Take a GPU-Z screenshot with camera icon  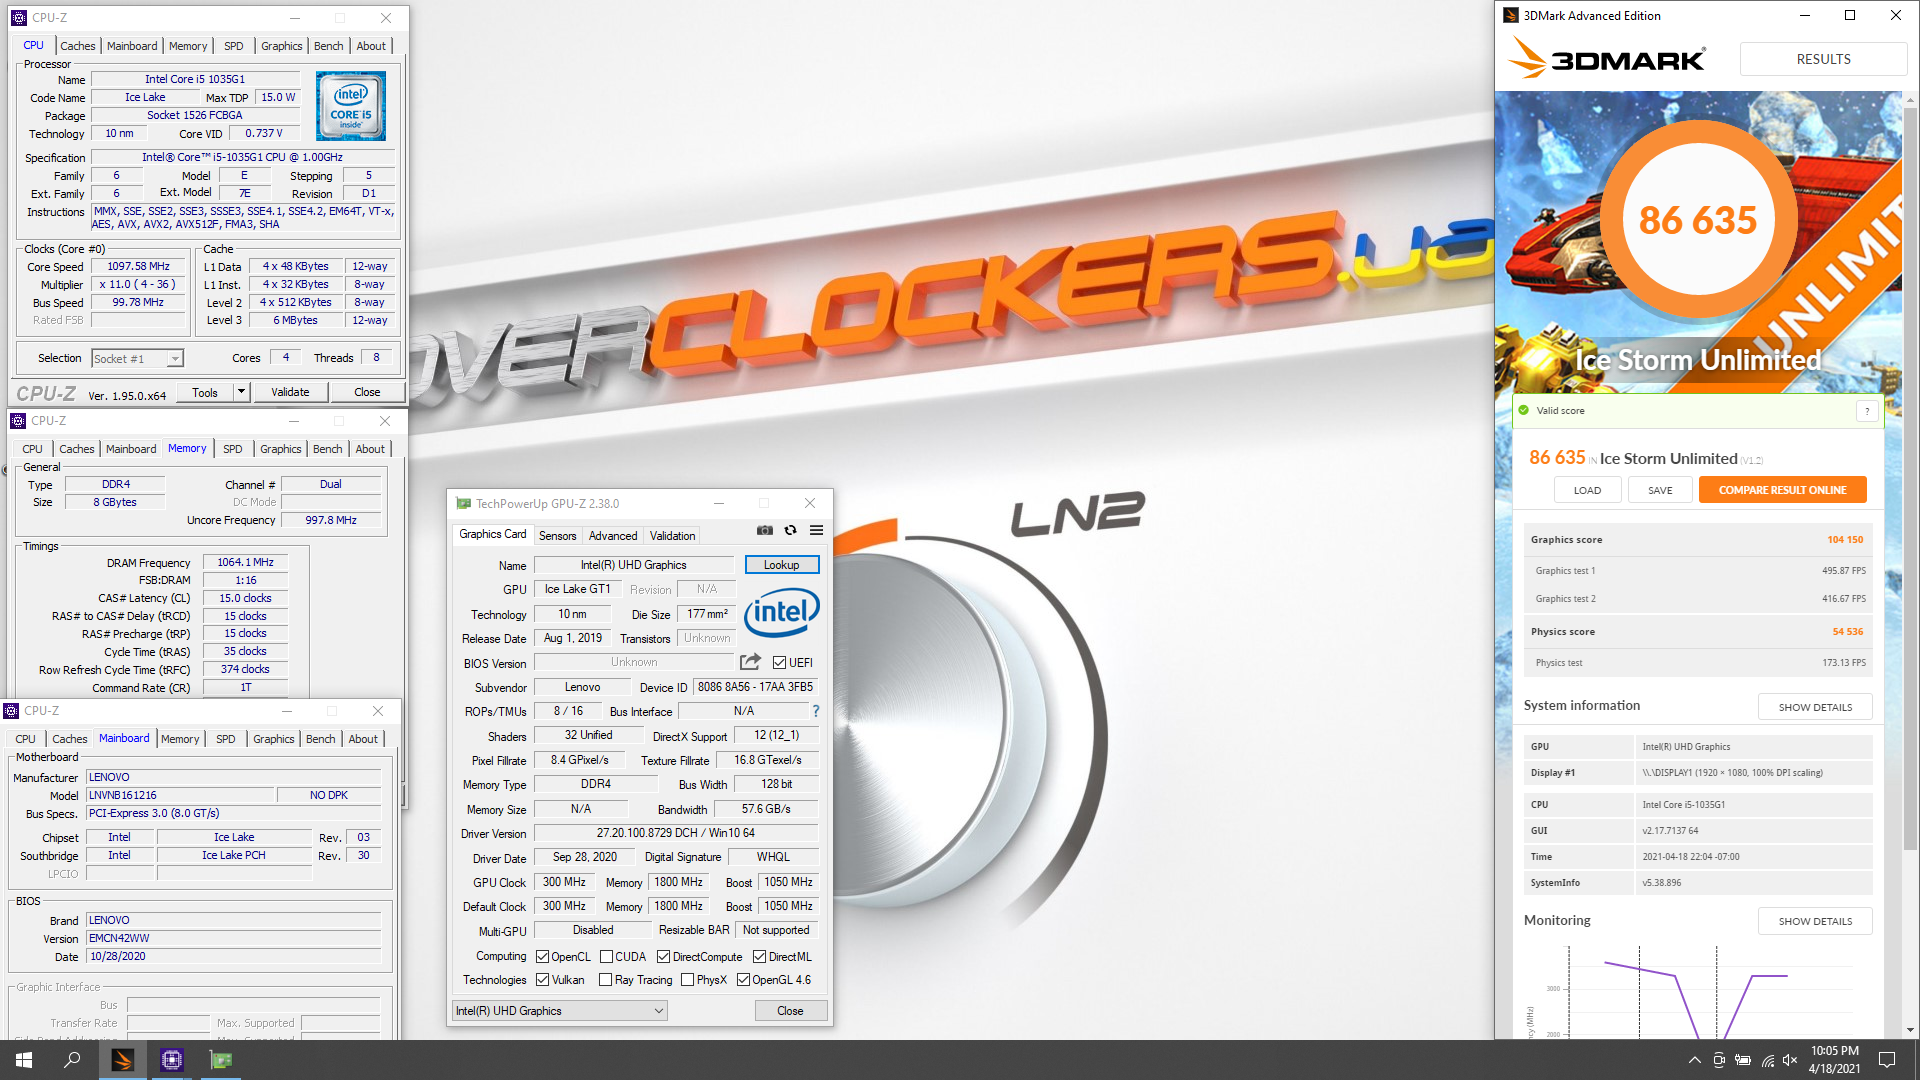[x=765, y=531]
